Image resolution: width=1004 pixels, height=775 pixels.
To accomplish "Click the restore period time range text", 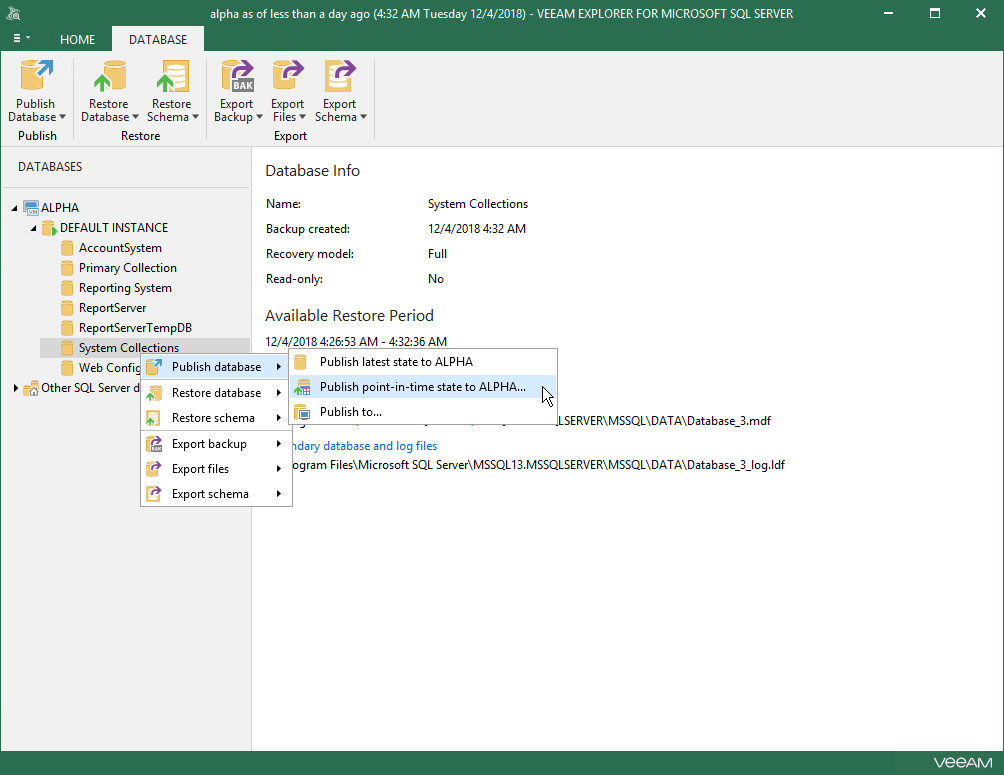I will [x=356, y=342].
